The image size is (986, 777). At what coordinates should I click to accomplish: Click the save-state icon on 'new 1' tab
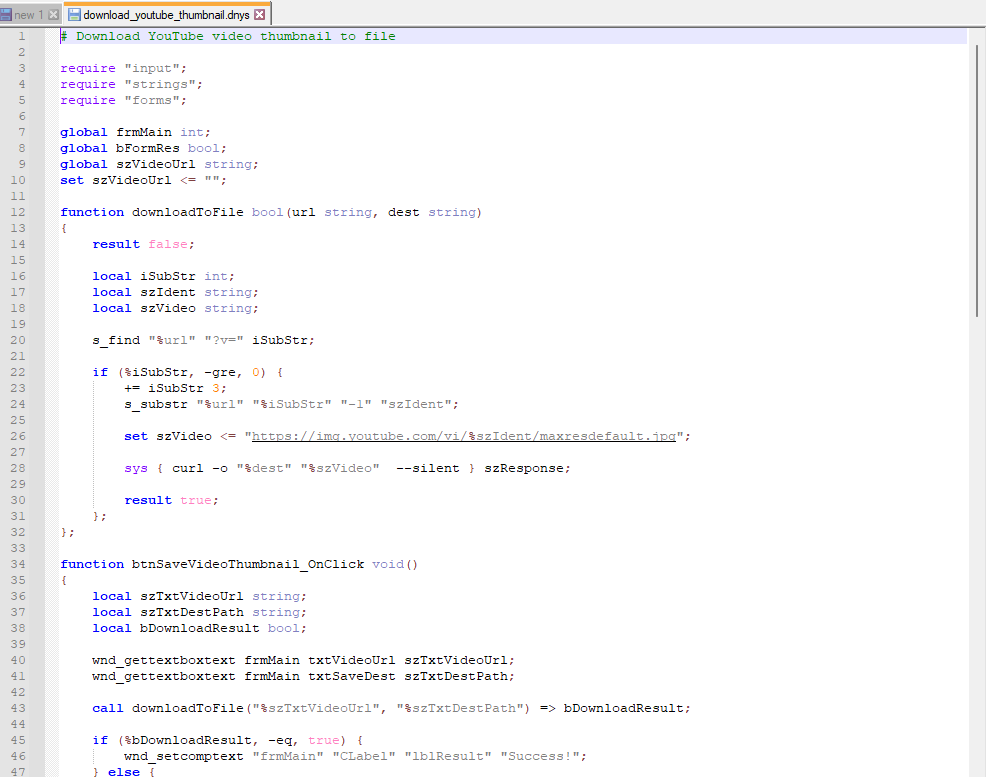[x=6, y=14]
